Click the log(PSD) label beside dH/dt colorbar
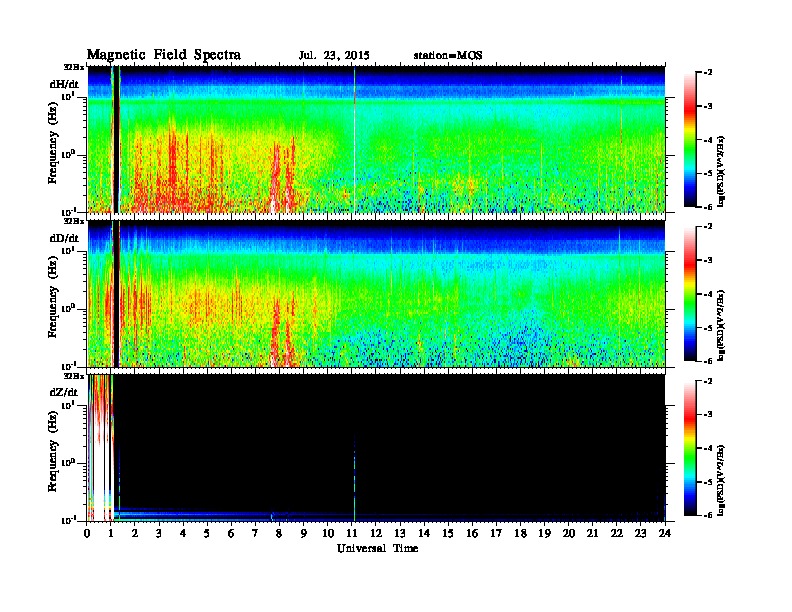792x612 pixels. pyautogui.click(x=721, y=171)
